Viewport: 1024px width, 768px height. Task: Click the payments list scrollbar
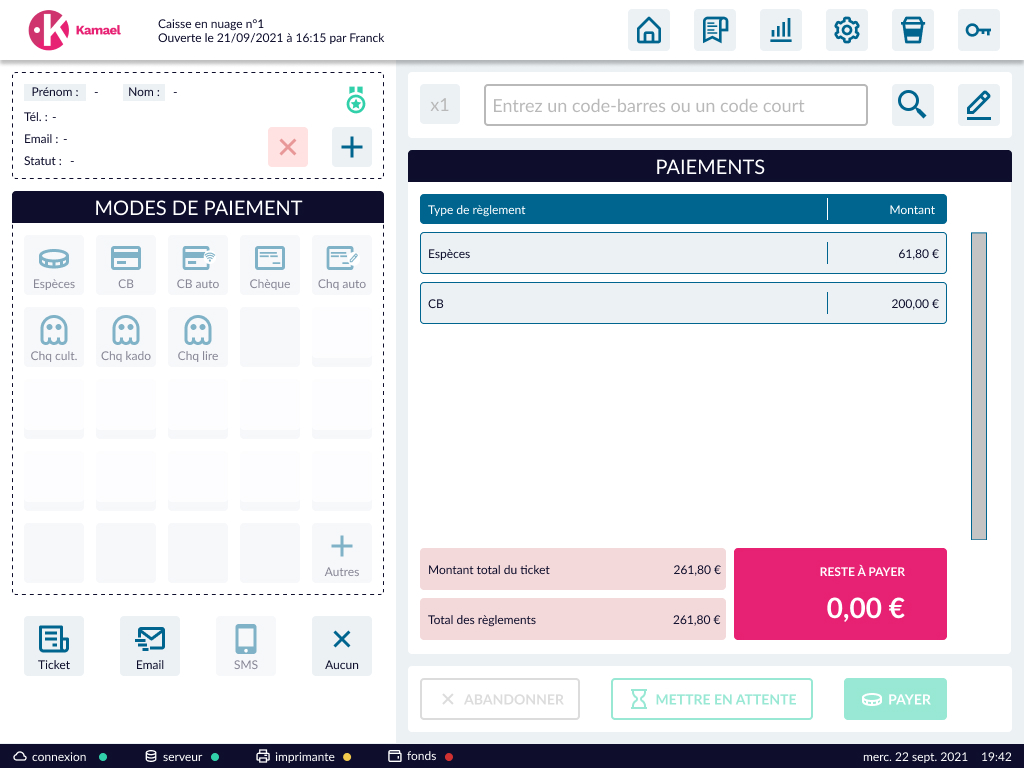979,386
